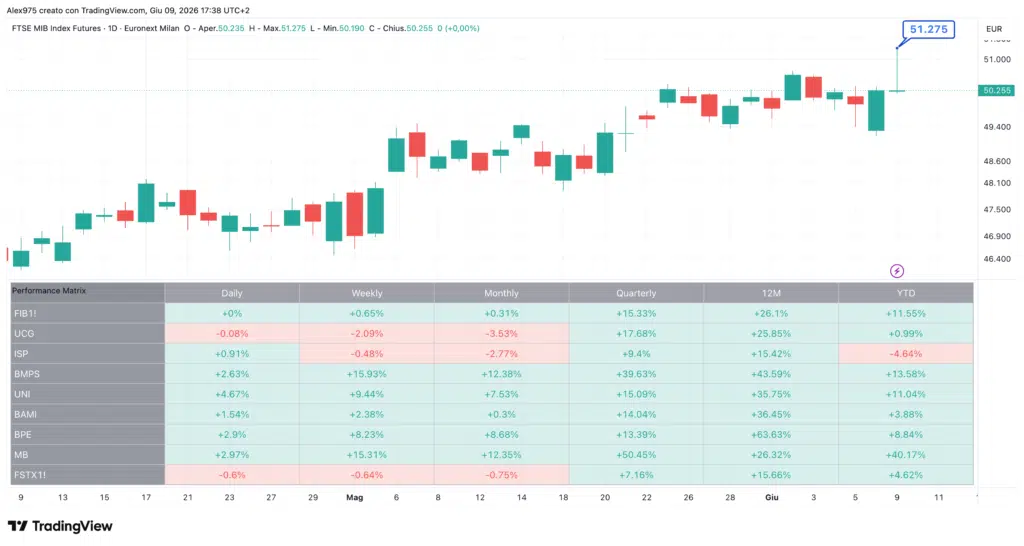
Task: Click the 48.100 price axis level
Action: coord(997,184)
